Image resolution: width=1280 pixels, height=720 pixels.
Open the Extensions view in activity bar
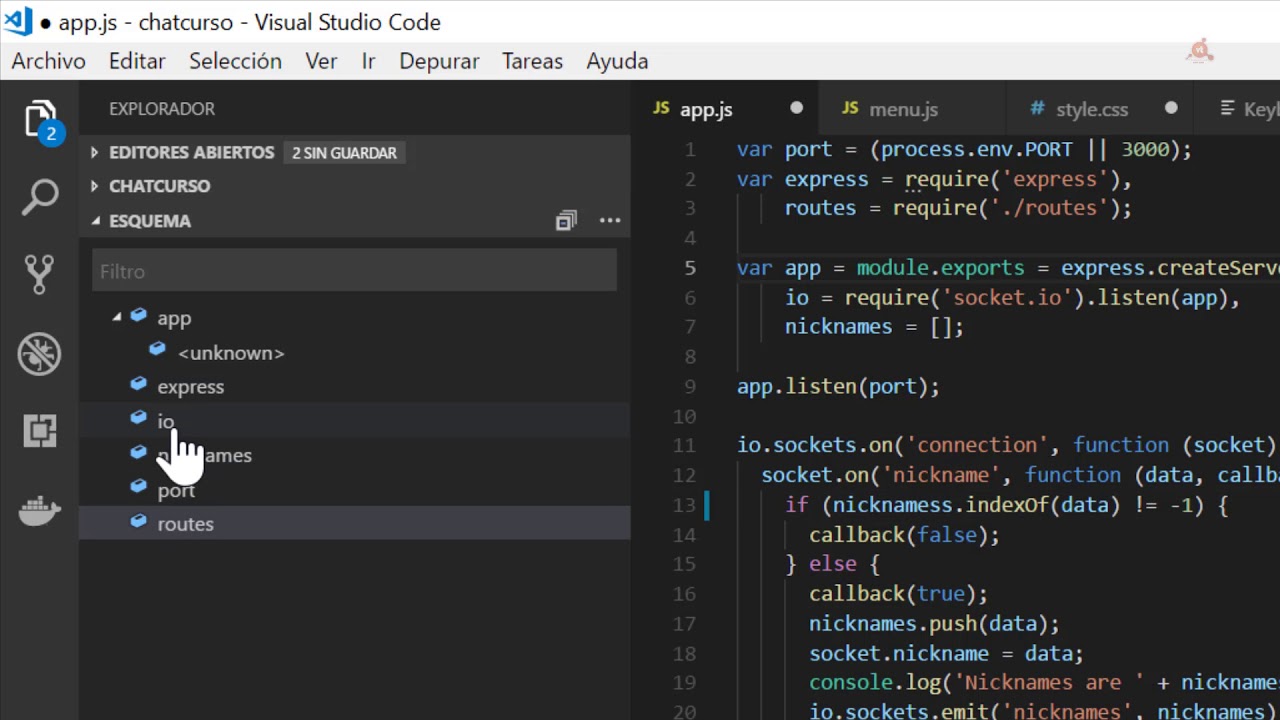[x=40, y=431]
